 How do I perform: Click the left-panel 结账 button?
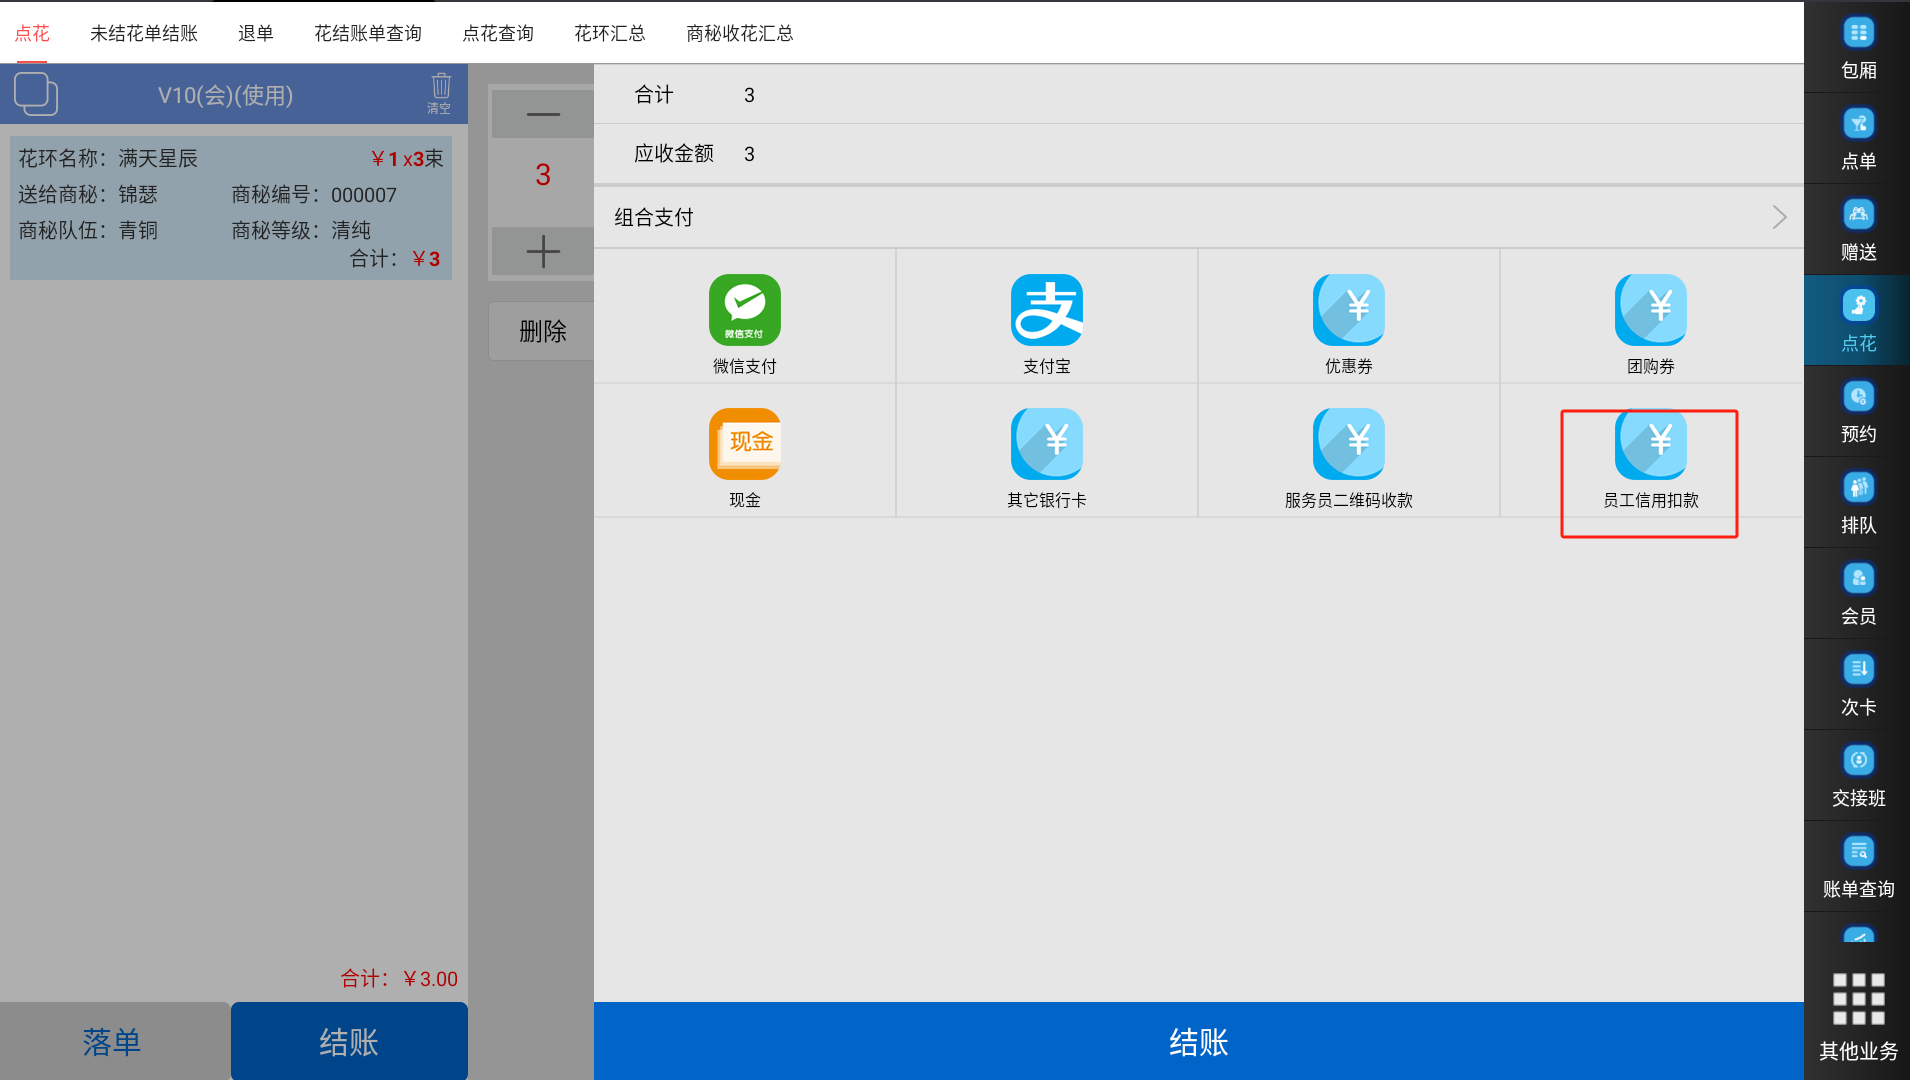pyautogui.click(x=349, y=1041)
